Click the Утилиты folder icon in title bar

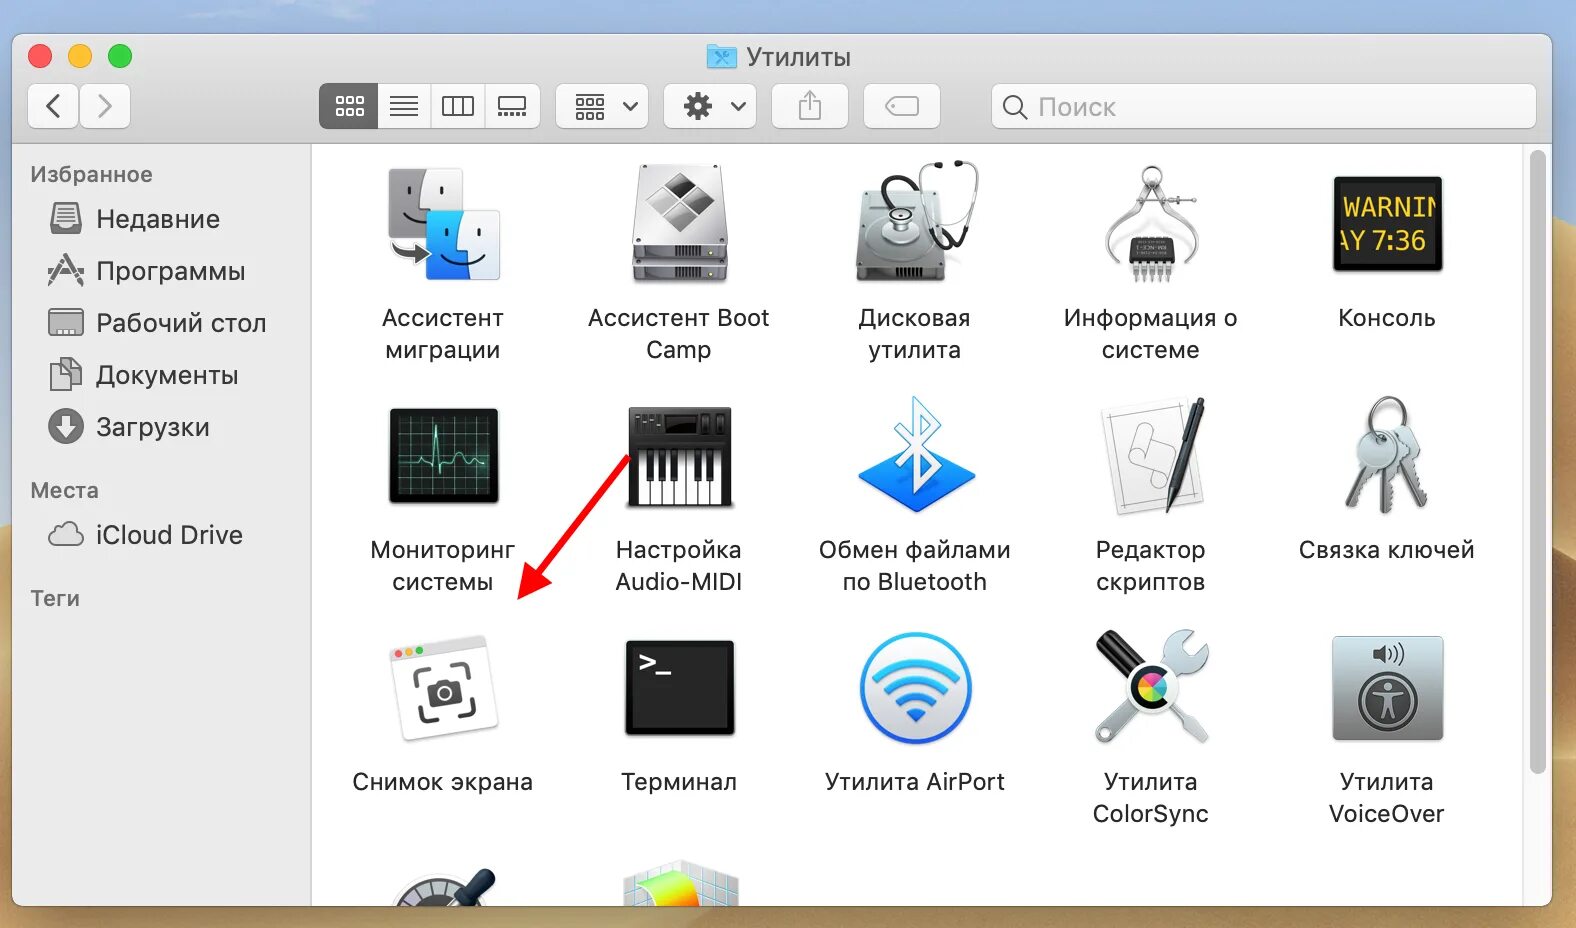pyautogui.click(x=721, y=57)
